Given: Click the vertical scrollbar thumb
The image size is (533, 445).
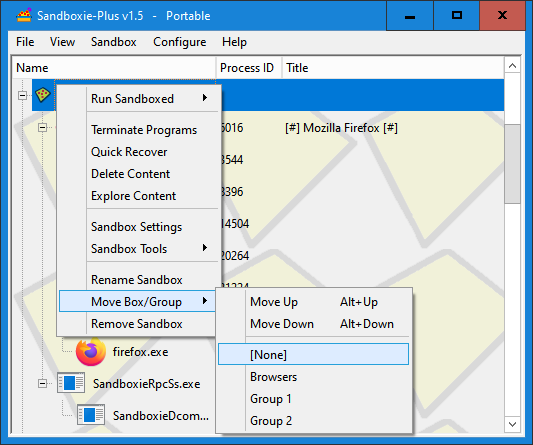Looking at the screenshot, I should click(x=513, y=164).
